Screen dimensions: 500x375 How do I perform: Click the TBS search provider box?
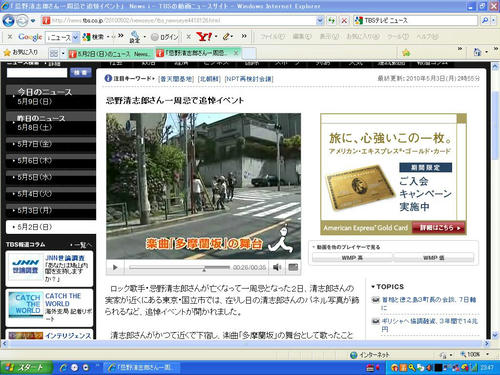(416, 21)
